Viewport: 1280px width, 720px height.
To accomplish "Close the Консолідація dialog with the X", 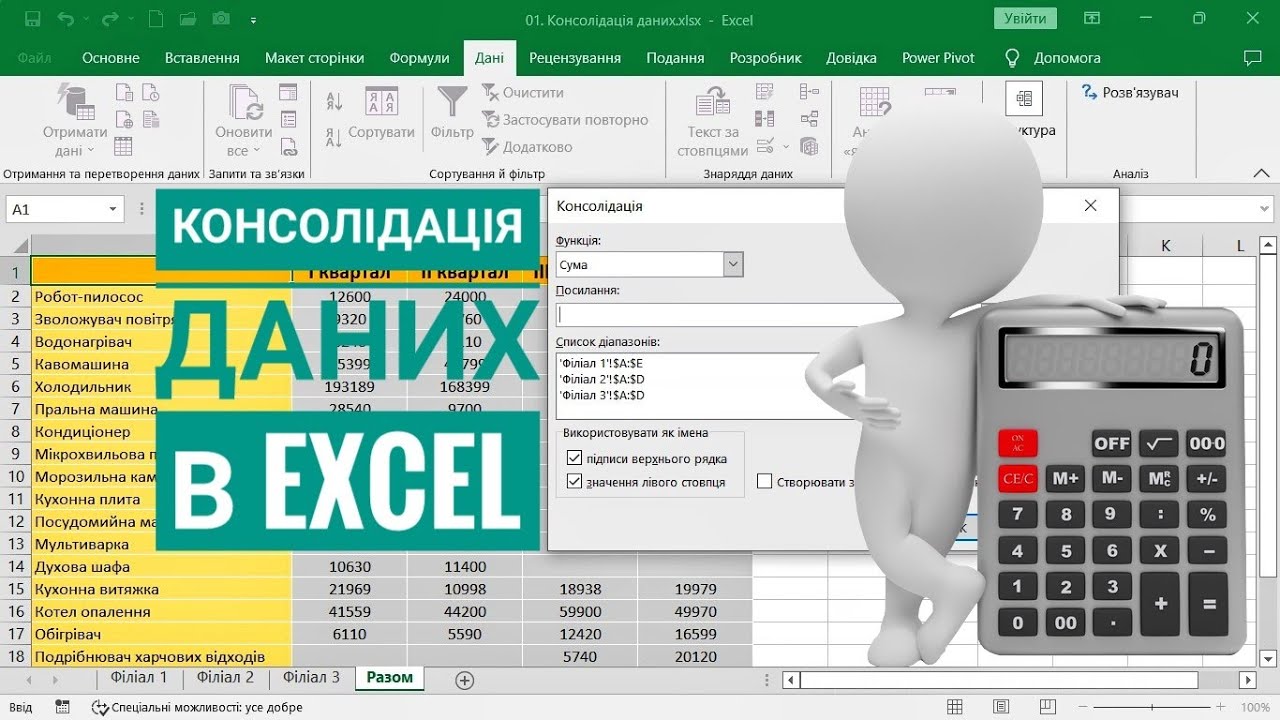I will click(1090, 205).
